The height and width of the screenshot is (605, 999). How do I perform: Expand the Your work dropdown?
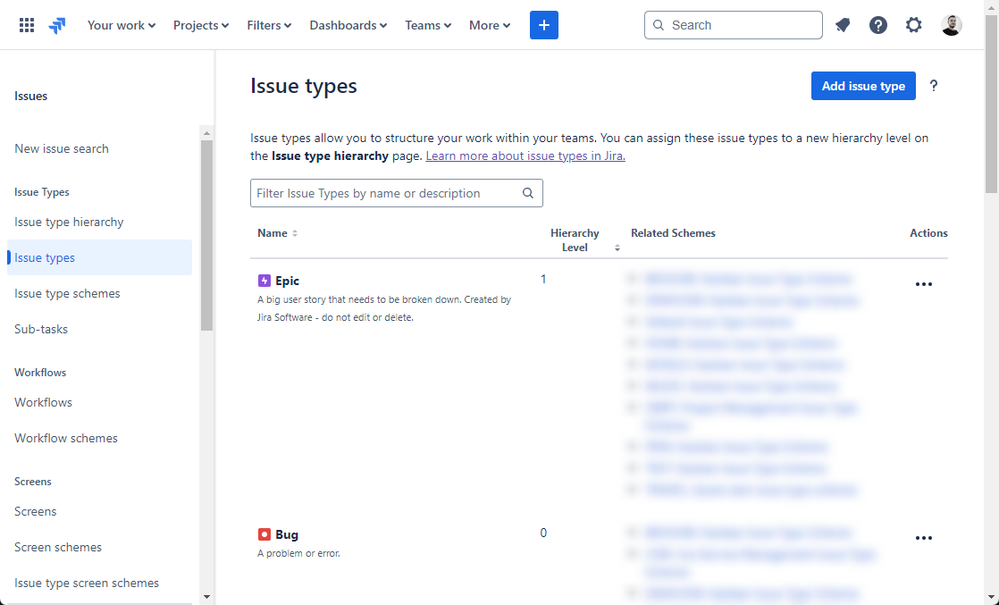coord(121,25)
